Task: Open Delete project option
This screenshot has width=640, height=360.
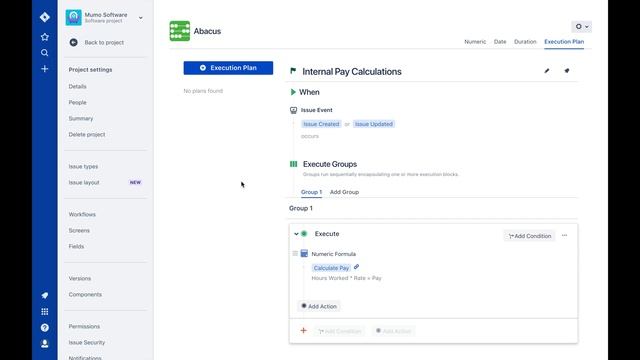Action: coord(87,134)
